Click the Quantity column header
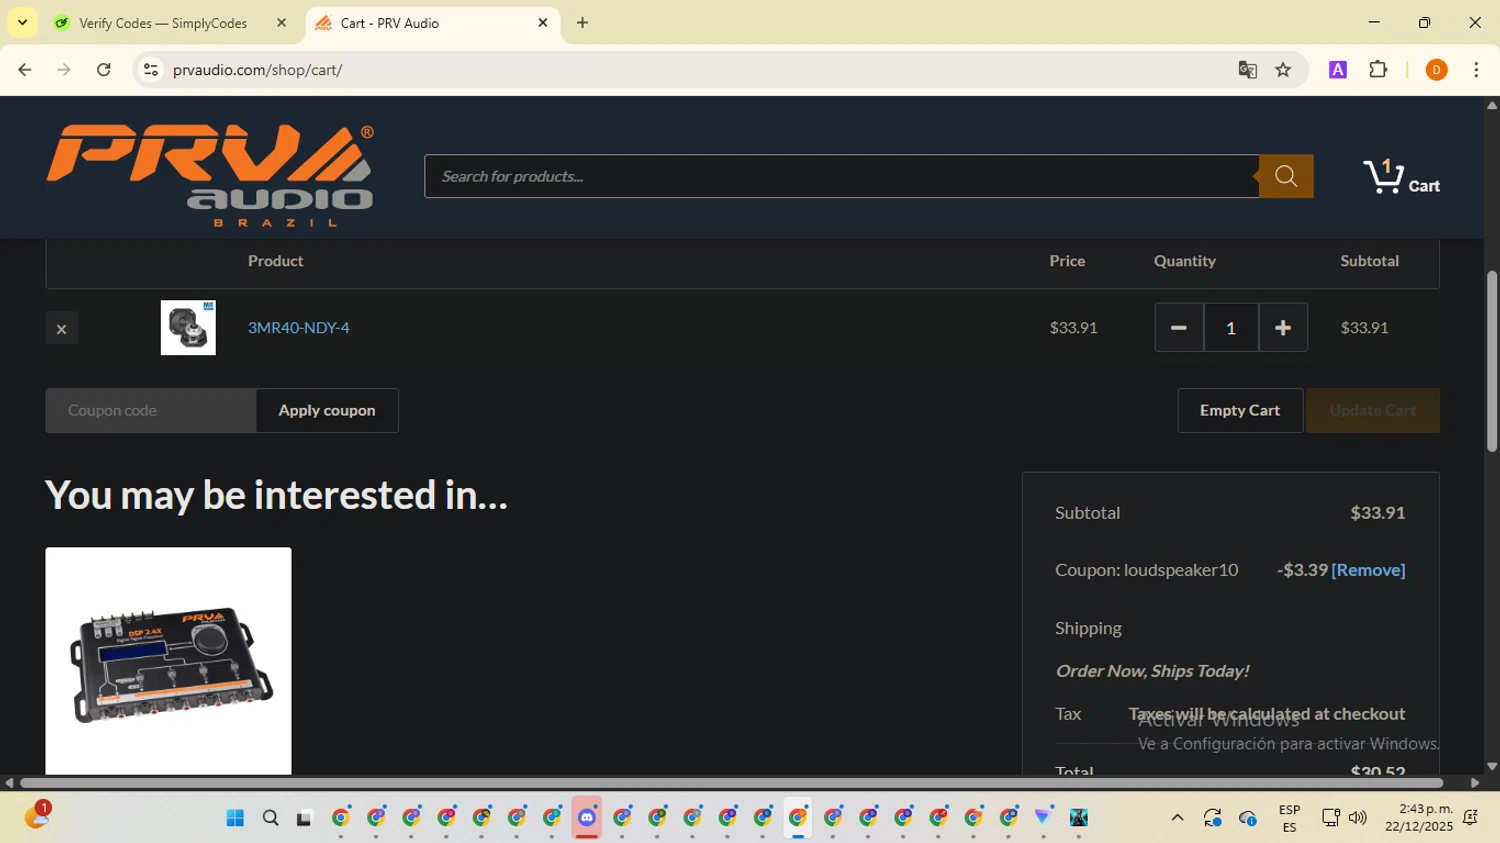 click(x=1185, y=261)
